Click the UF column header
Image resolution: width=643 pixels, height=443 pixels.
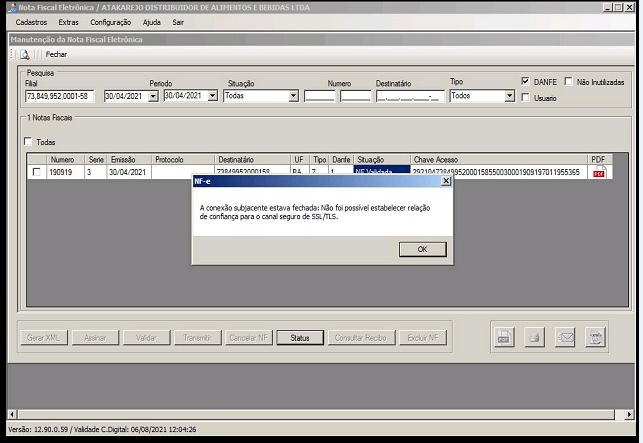(x=299, y=160)
